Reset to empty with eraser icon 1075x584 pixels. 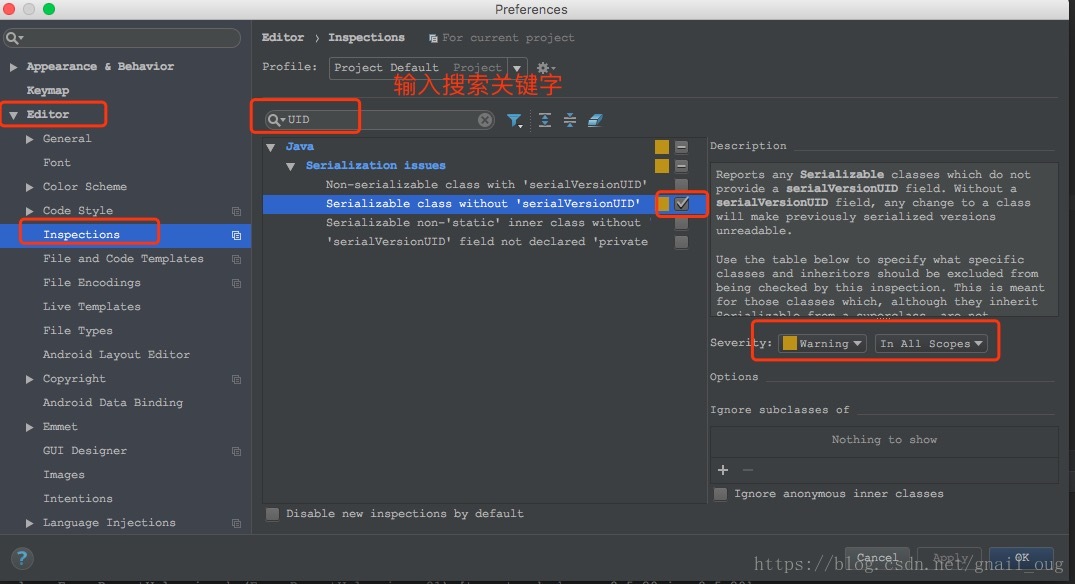click(594, 120)
